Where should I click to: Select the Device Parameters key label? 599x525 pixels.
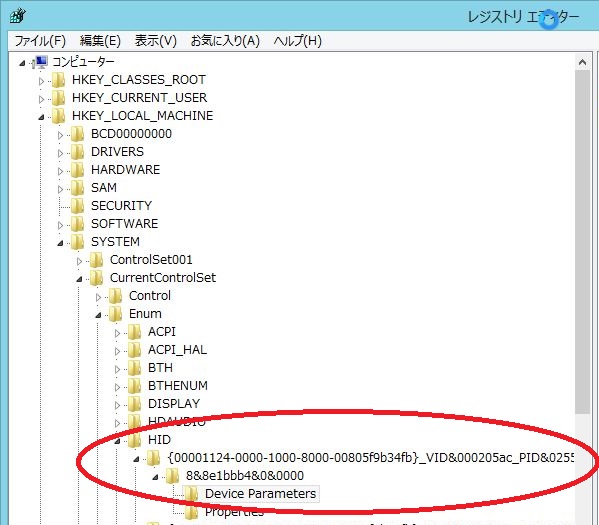pyautogui.click(x=261, y=494)
